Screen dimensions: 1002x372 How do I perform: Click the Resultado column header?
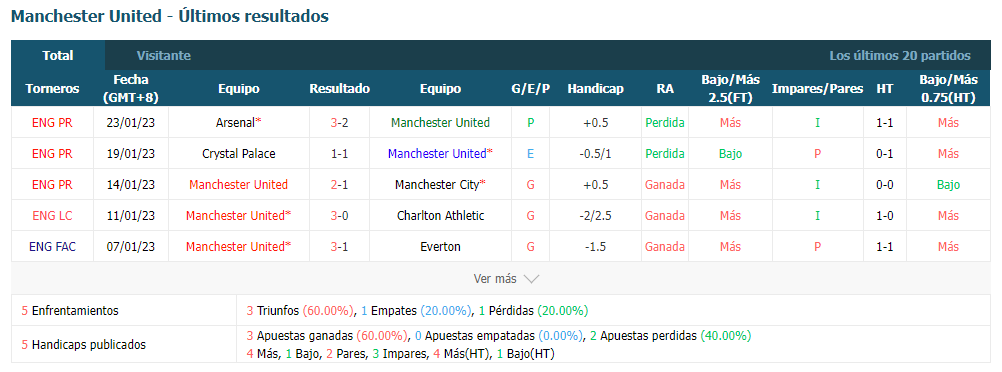coord(339,89)
